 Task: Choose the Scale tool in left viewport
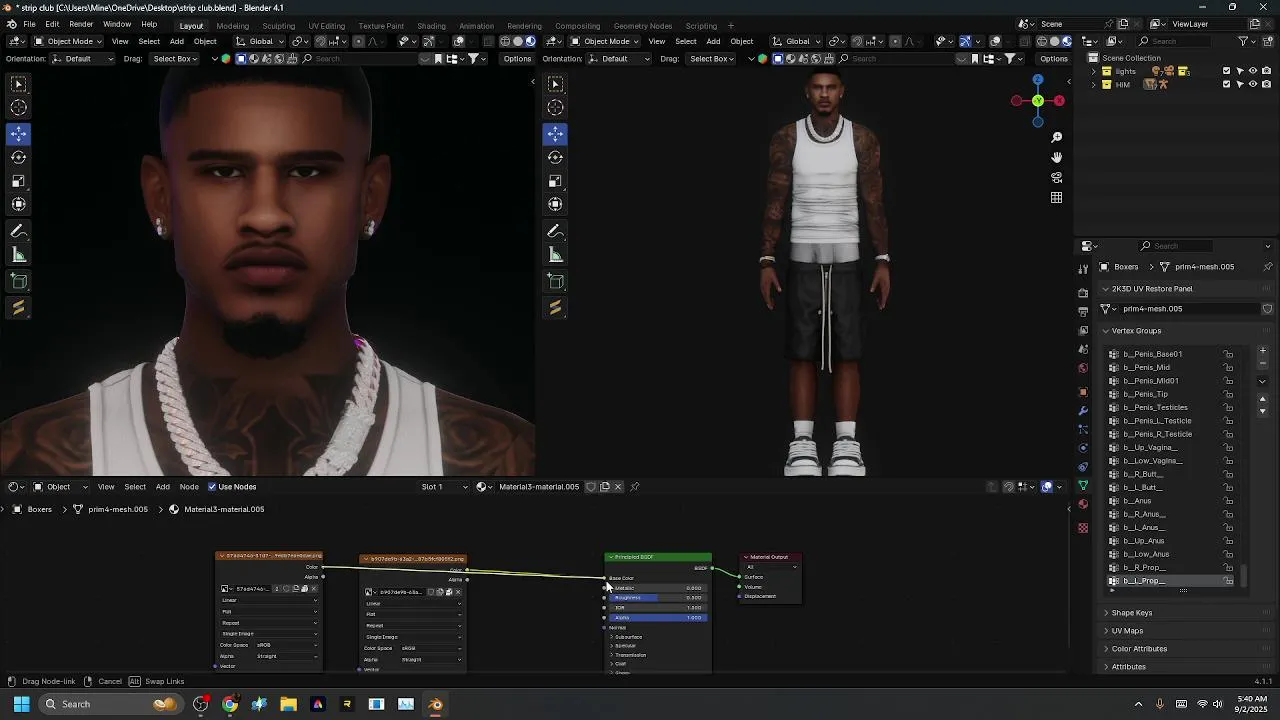[19, 181]
